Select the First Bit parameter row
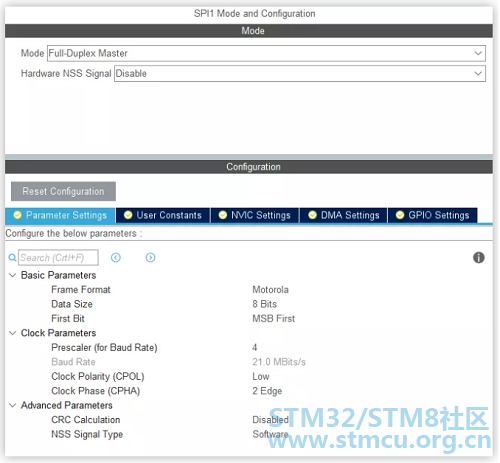 [248, 319]
